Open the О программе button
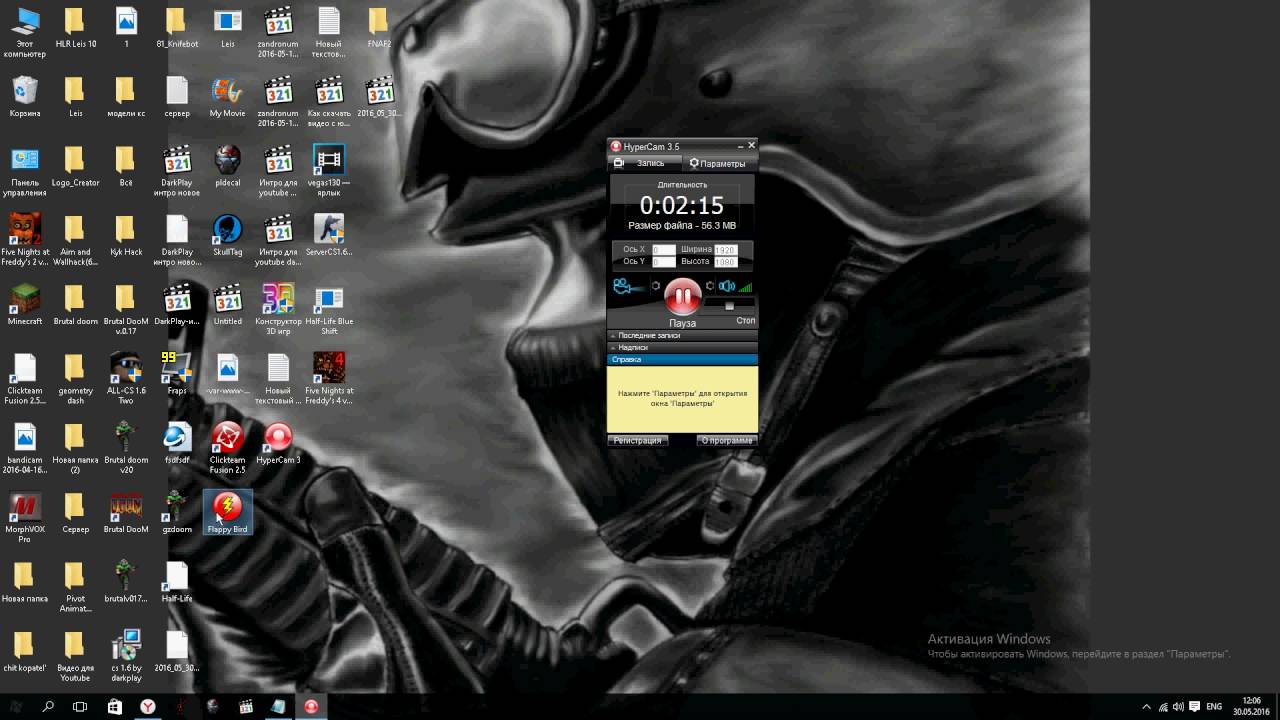1280x720 pixels. pyautogui.click(x=726, y=440)
